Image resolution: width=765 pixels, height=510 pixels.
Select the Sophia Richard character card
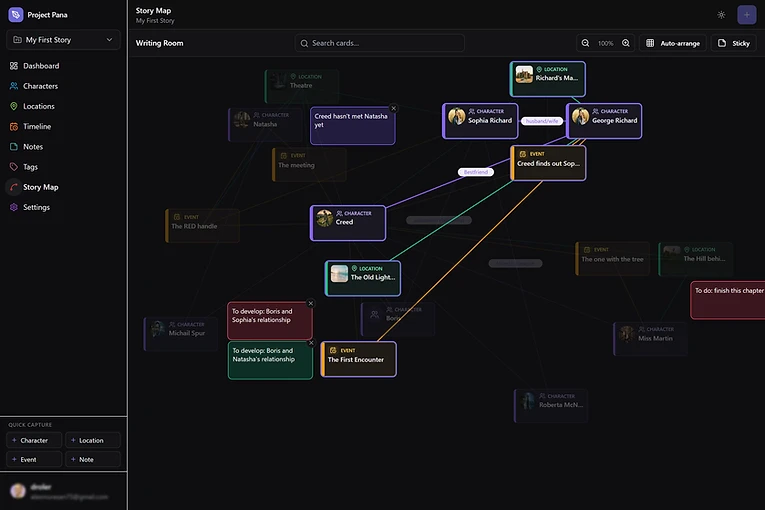click(x=480, y=121)
